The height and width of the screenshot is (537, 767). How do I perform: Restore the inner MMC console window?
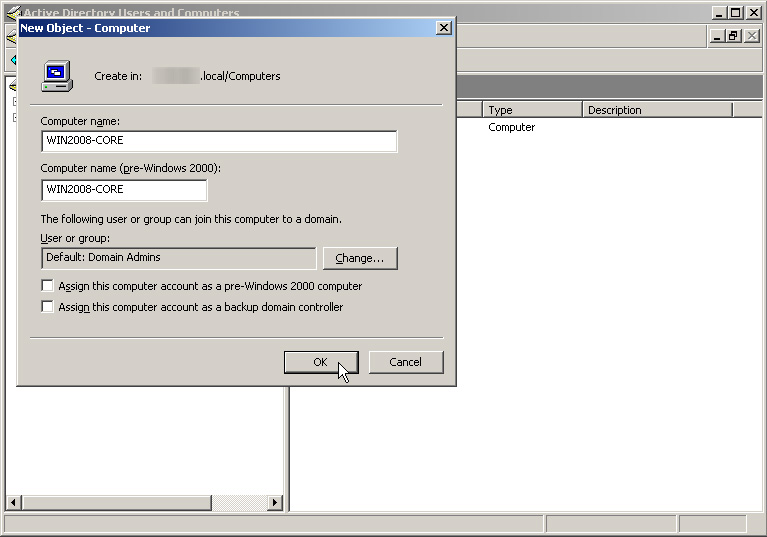click(x=733, y=36)
